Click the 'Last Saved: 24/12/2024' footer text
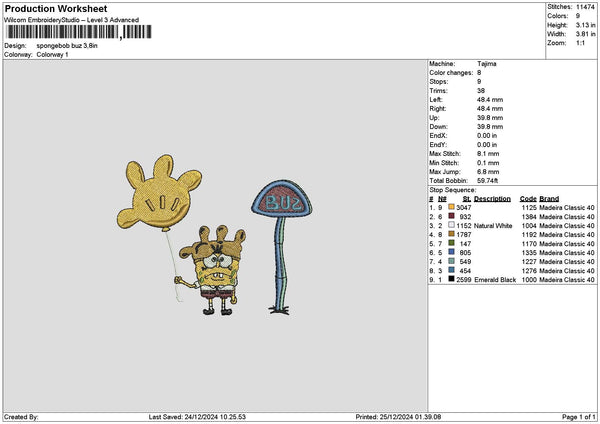This screenshot has width=600, height=424. tap(197, 417)
